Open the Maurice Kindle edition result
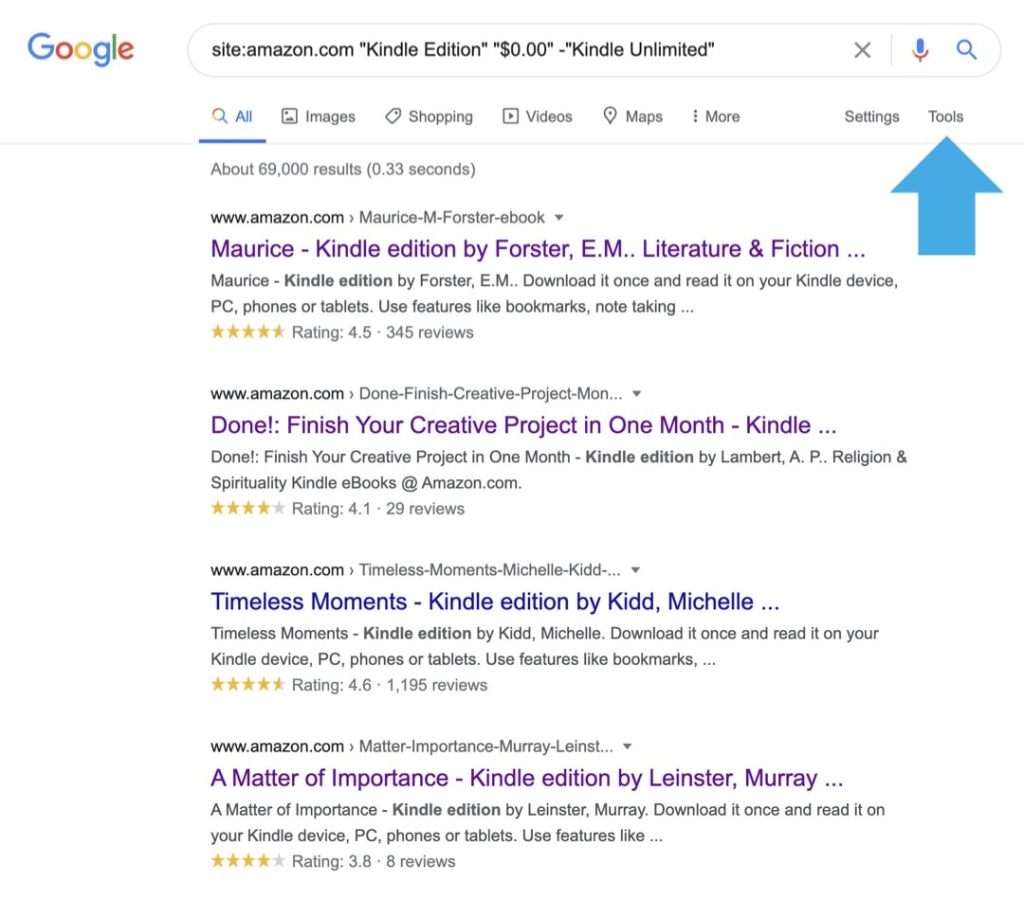Viewport: 1024px width, 899px height. (535, 248)
